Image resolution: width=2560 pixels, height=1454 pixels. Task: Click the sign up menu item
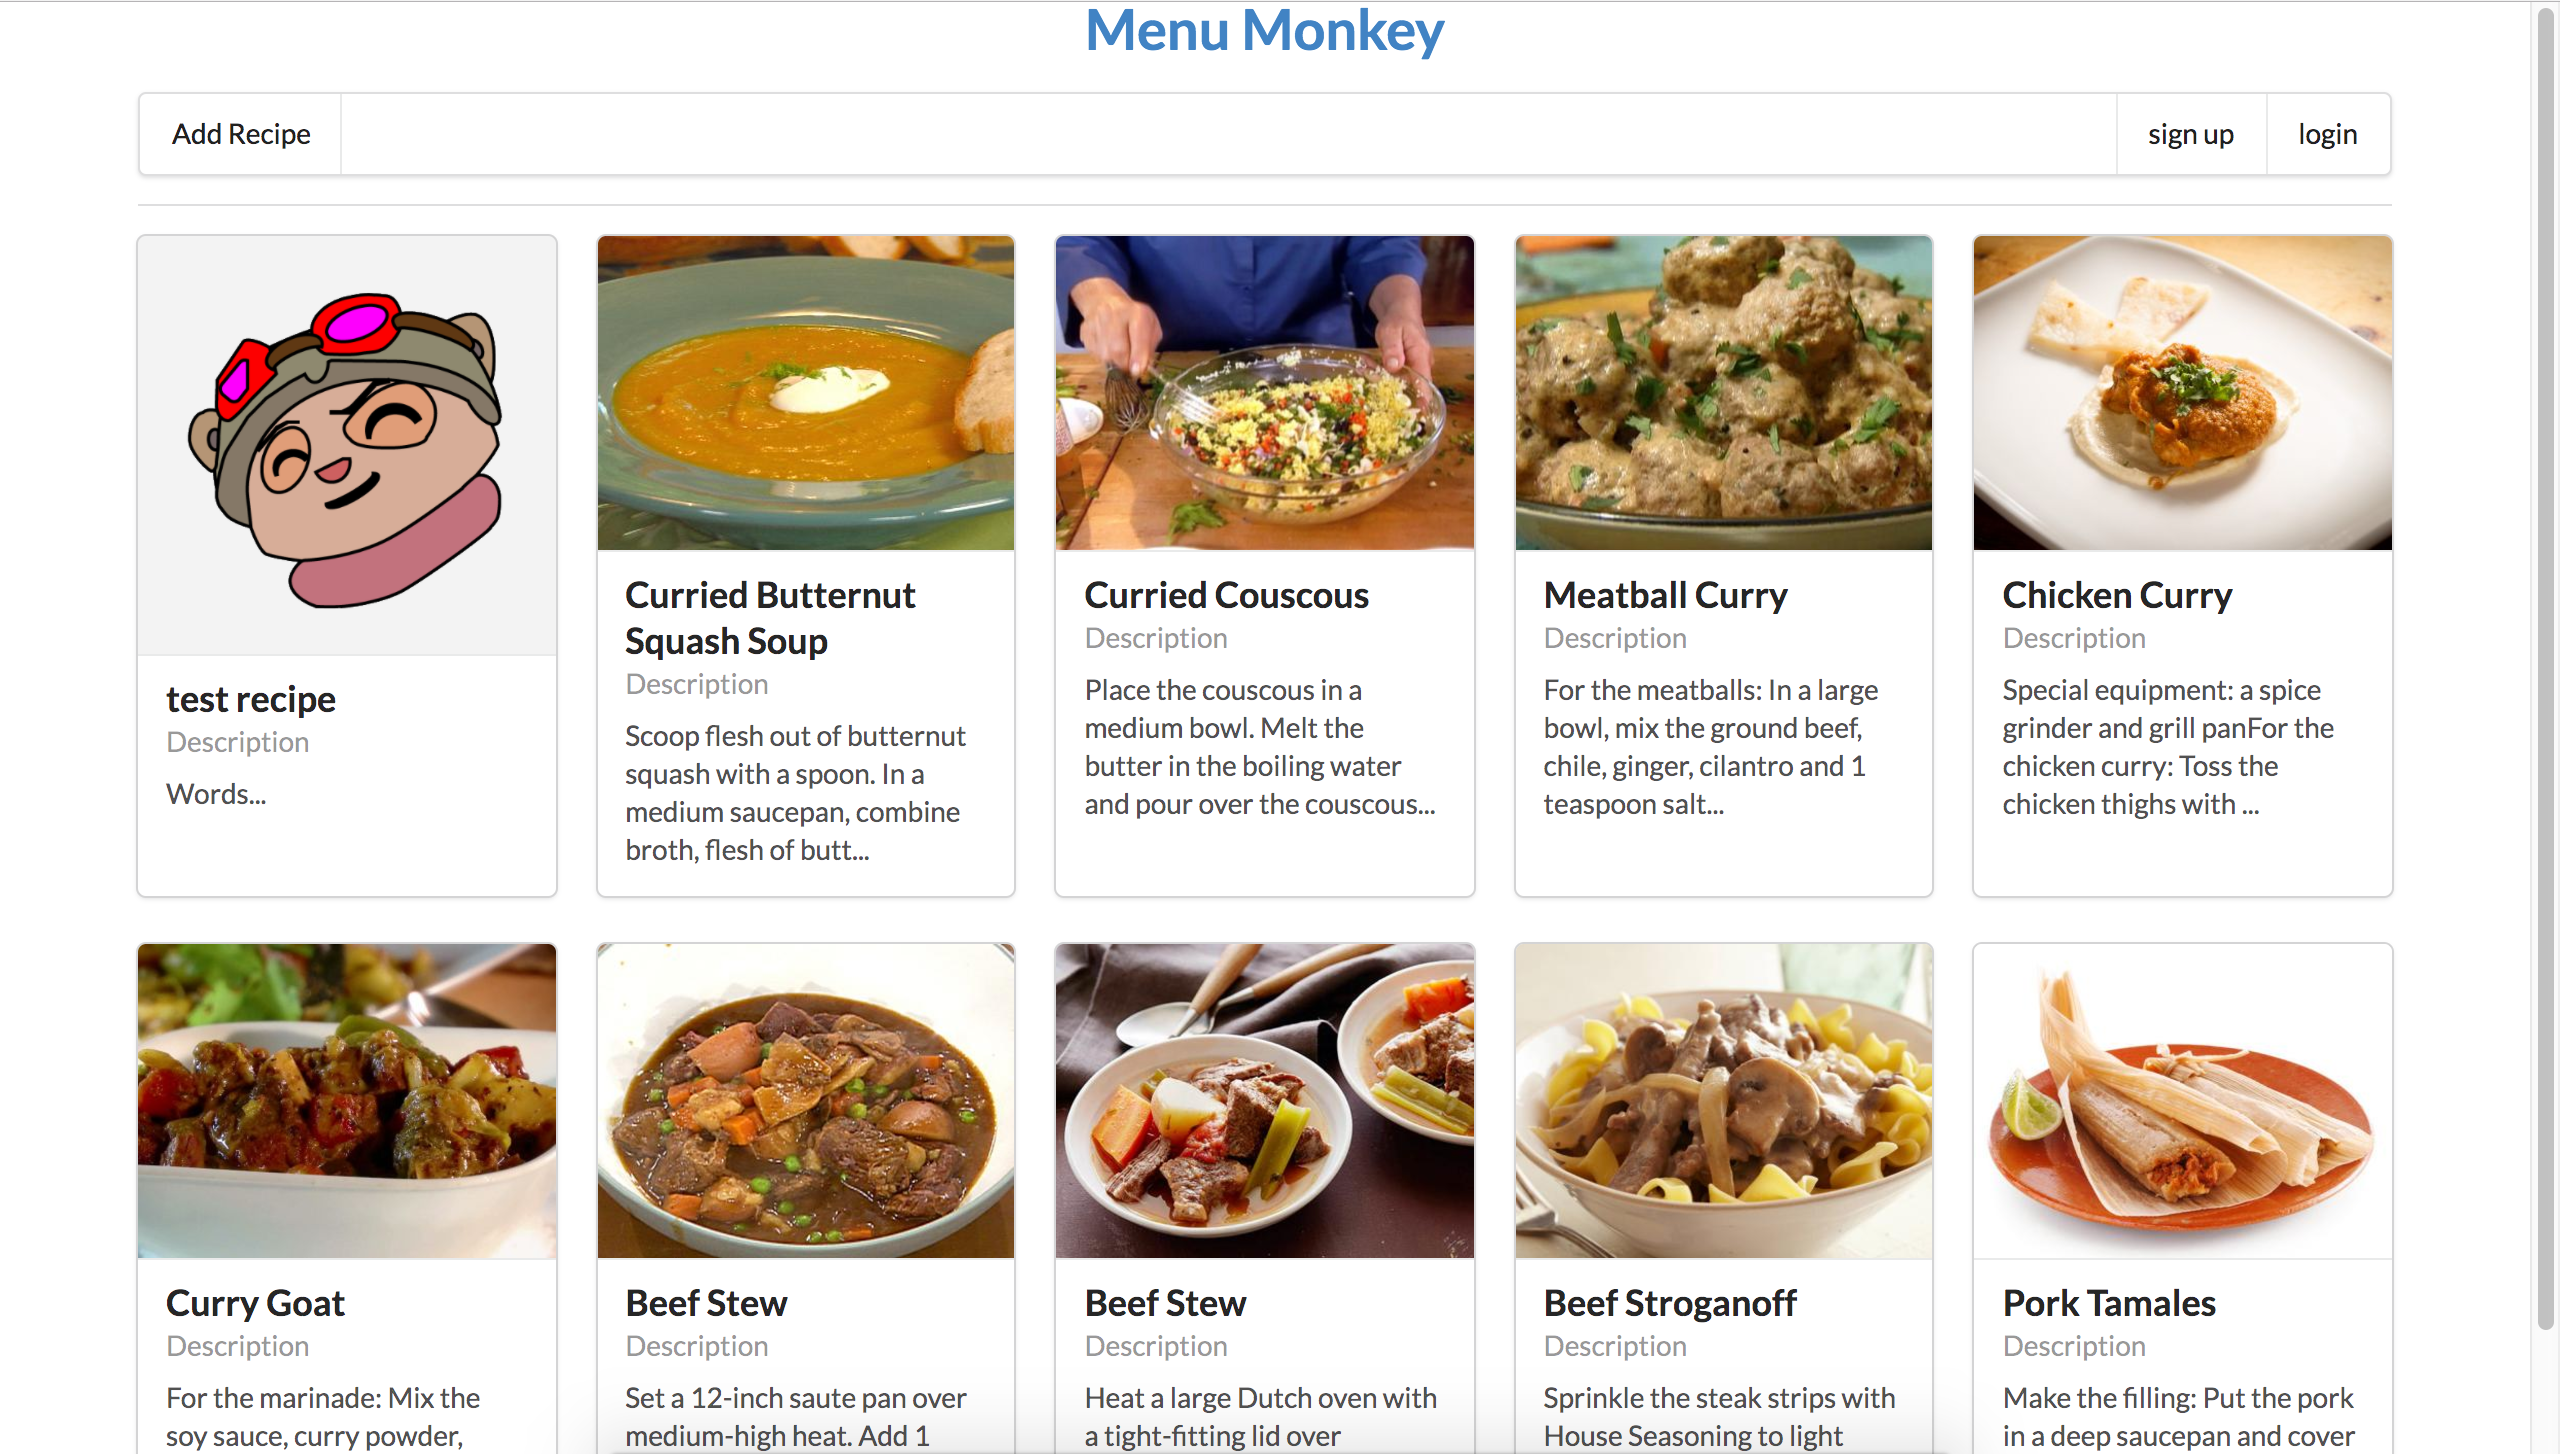coord(2191,134)
